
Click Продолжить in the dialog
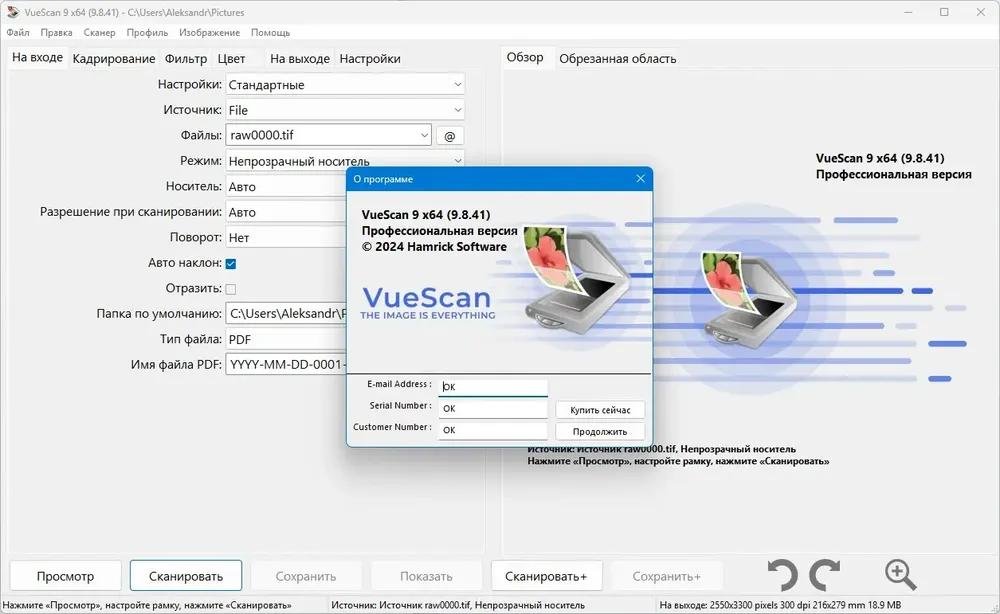[x=600, y=432]
